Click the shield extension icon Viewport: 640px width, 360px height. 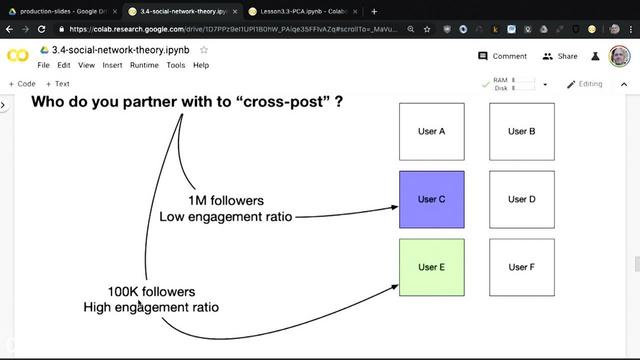[447, 29]
